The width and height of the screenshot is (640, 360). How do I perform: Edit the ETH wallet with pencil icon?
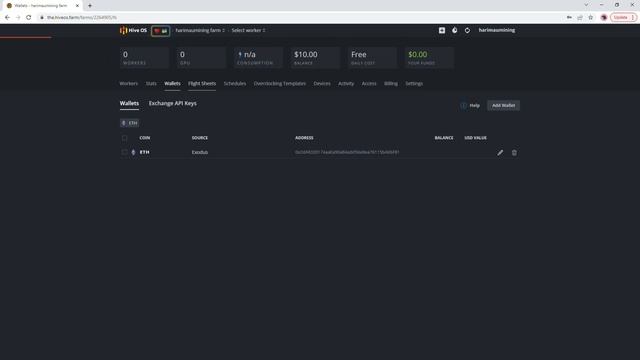(x=500, y=153)
